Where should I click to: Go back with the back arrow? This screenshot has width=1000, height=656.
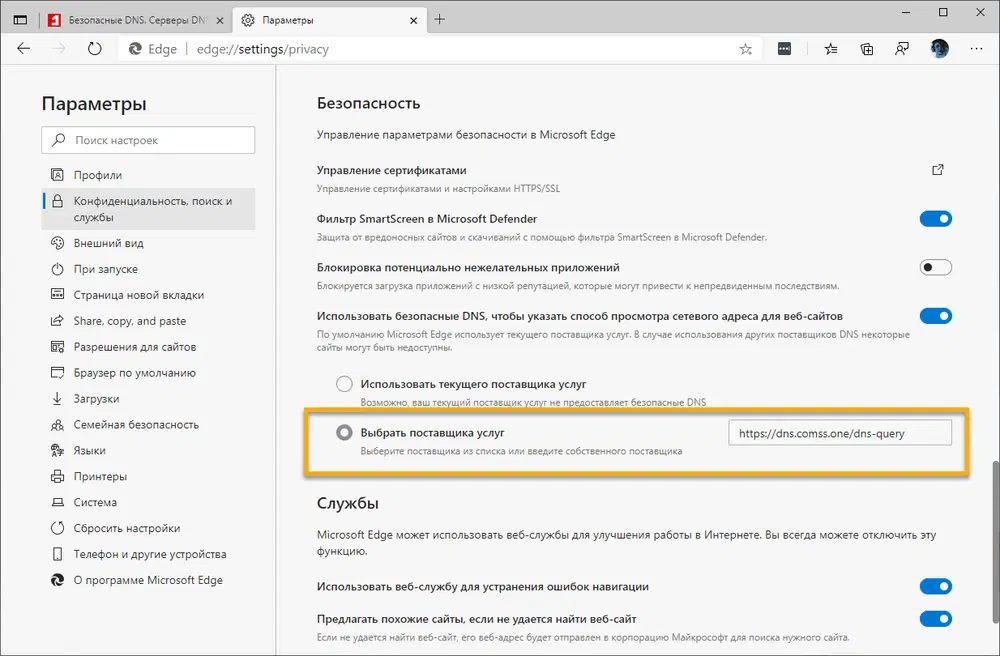(x=24, y=48)
